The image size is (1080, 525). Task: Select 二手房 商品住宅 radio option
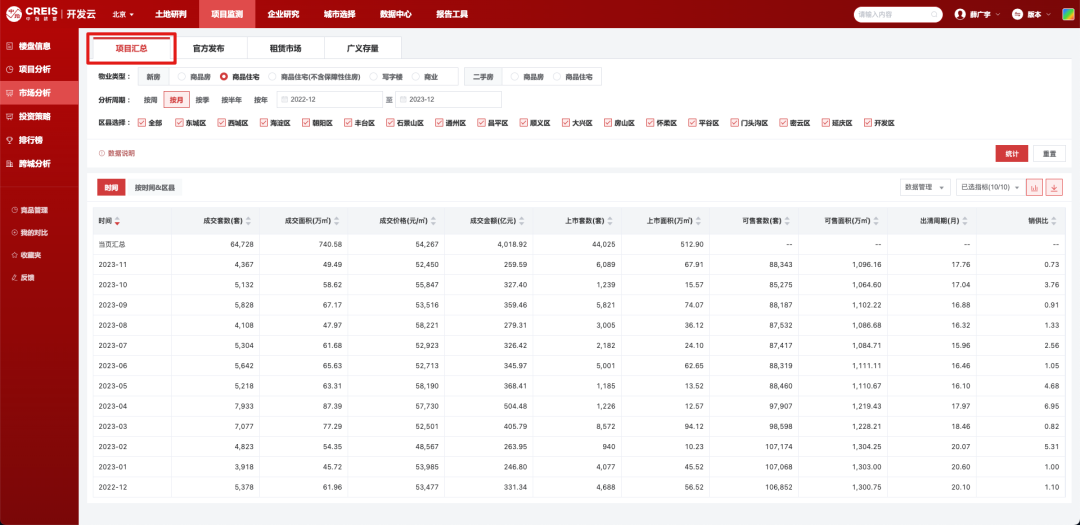557,76
